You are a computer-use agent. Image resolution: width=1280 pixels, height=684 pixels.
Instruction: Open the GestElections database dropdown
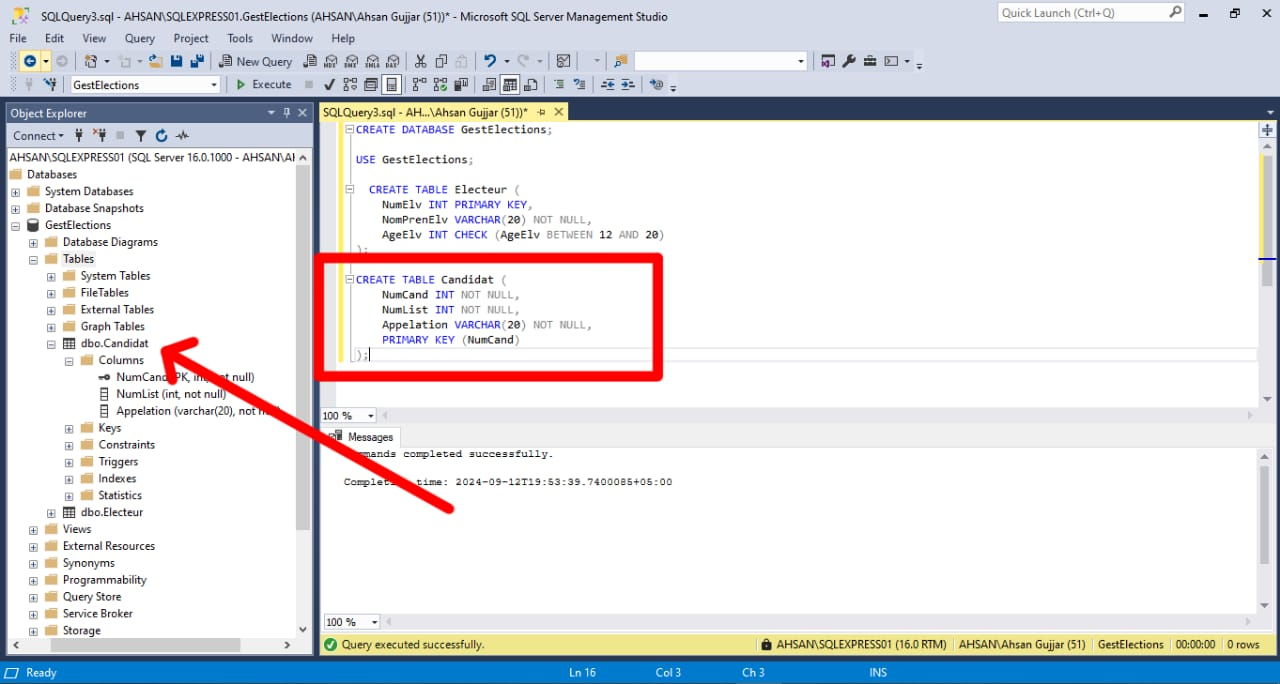click(x=214, y=85)
